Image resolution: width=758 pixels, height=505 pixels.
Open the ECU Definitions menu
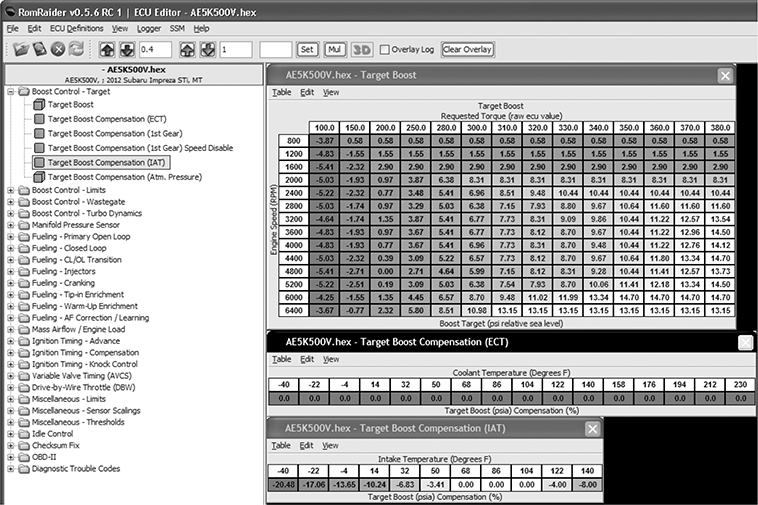coord(78,28)
